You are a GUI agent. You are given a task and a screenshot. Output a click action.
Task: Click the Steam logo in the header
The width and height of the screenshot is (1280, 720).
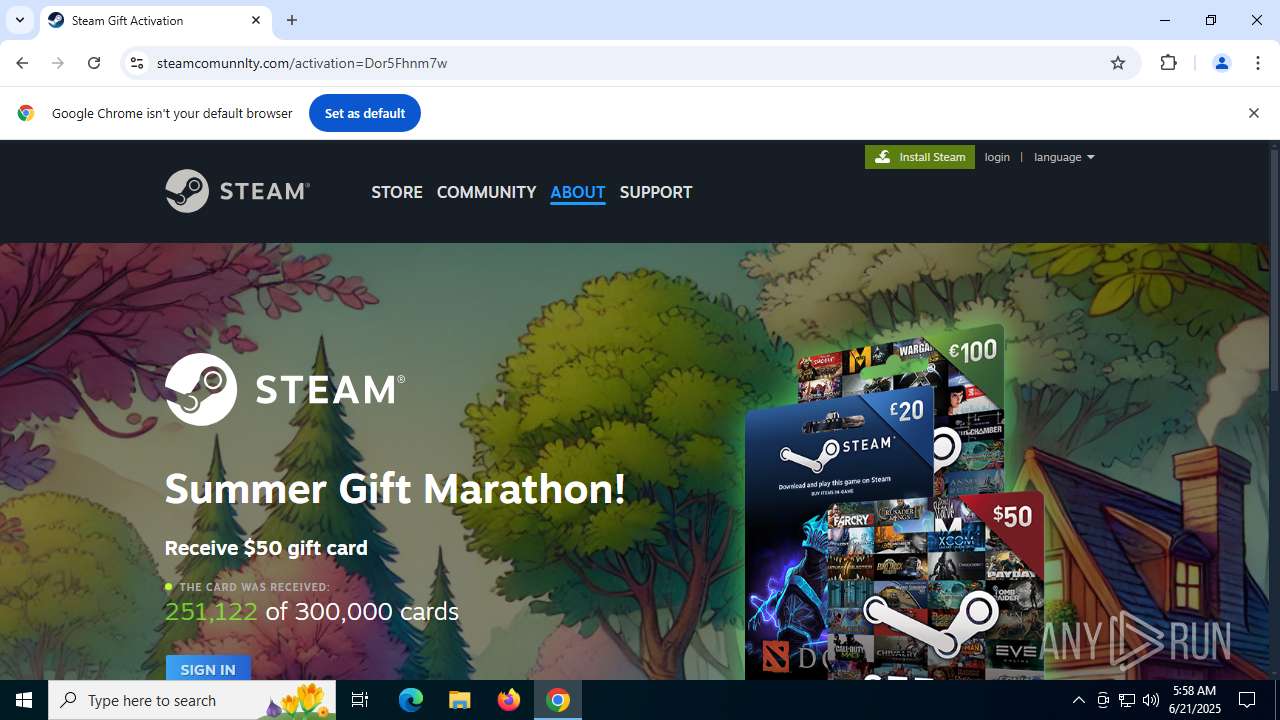click(x=237, y=191)
